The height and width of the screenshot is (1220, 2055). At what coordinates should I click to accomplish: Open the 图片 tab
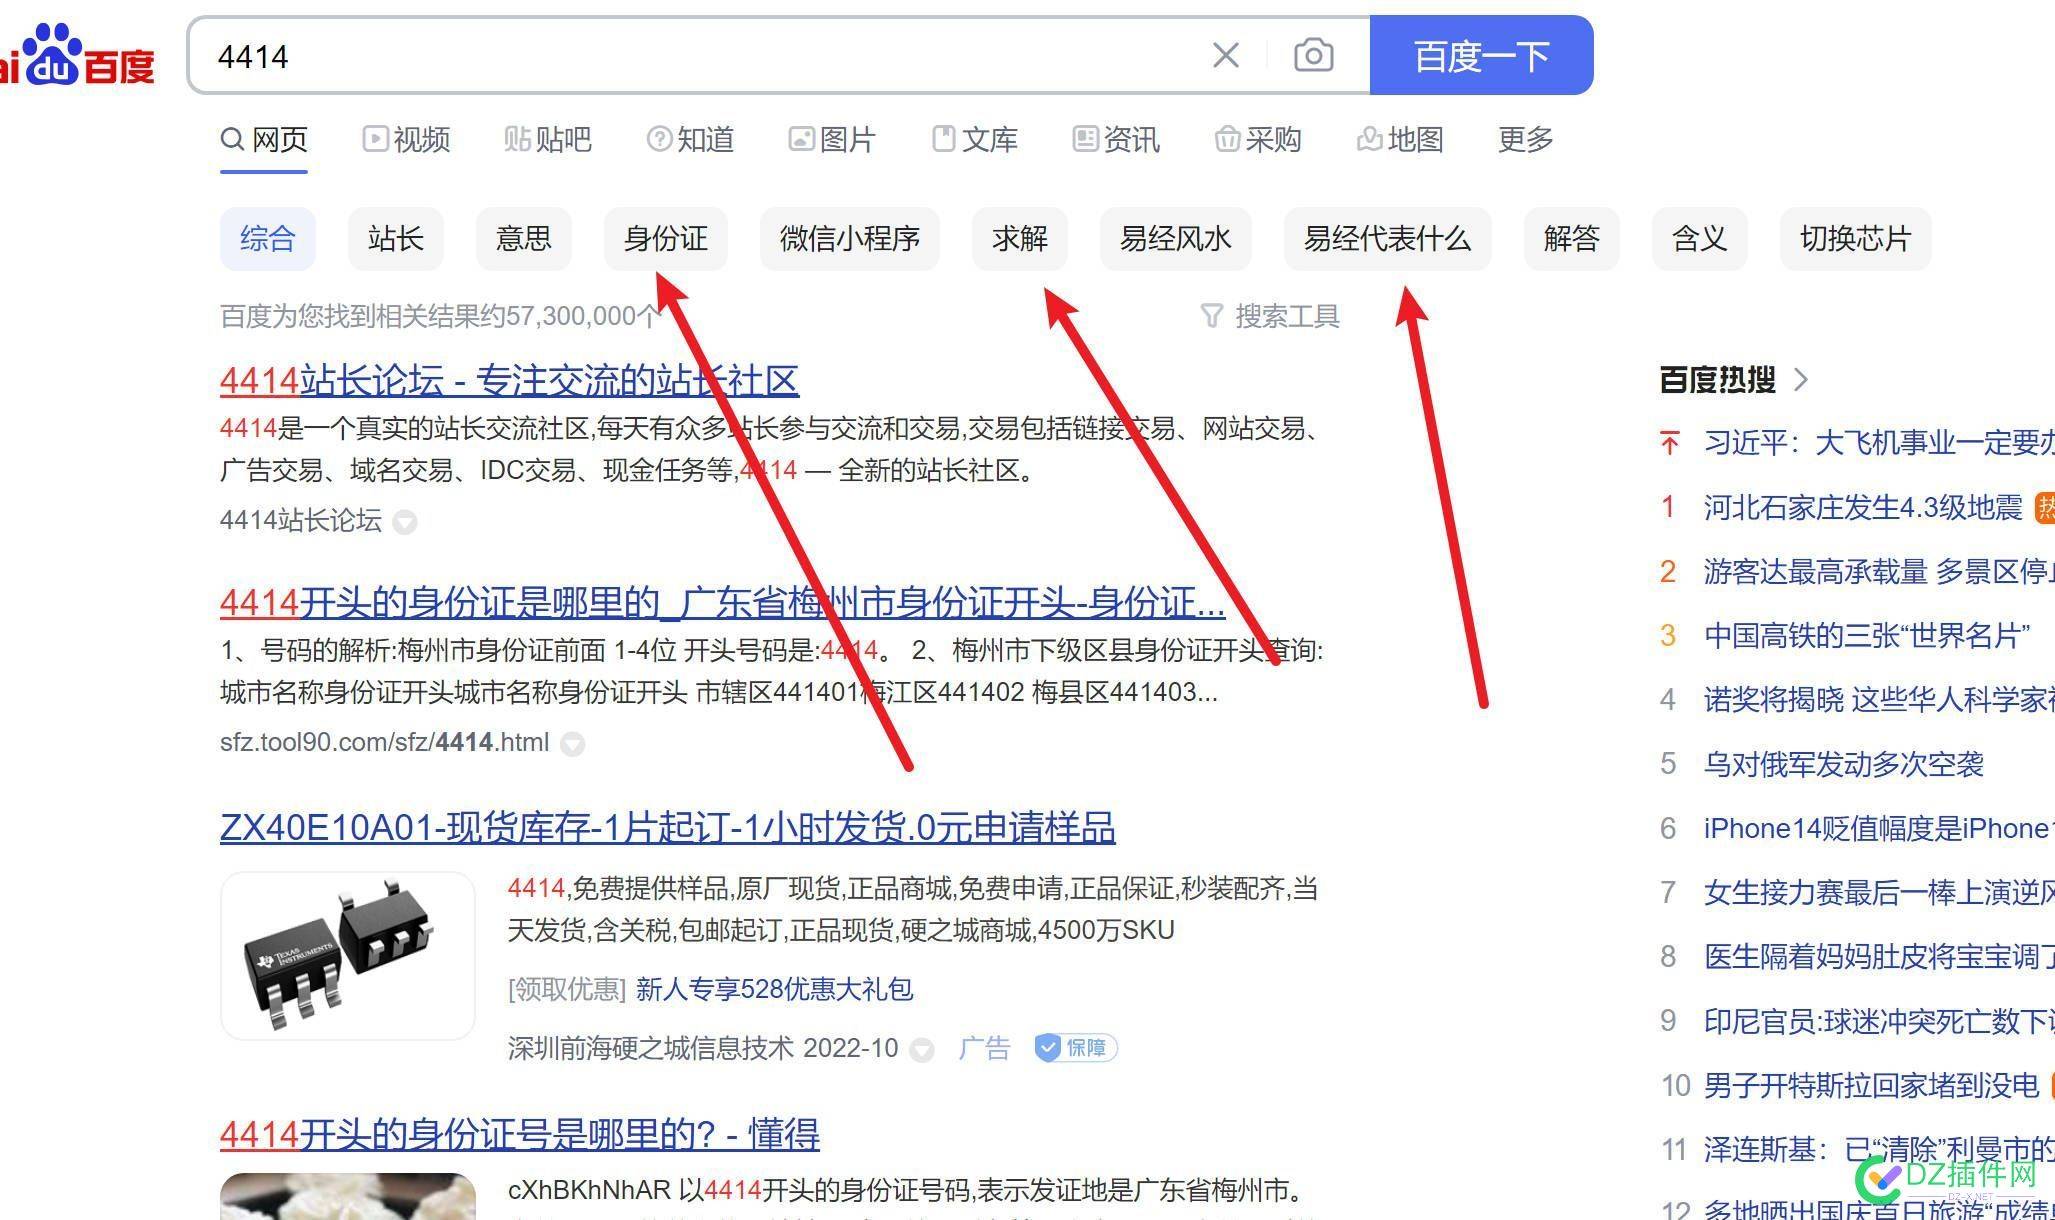[832, 139]
